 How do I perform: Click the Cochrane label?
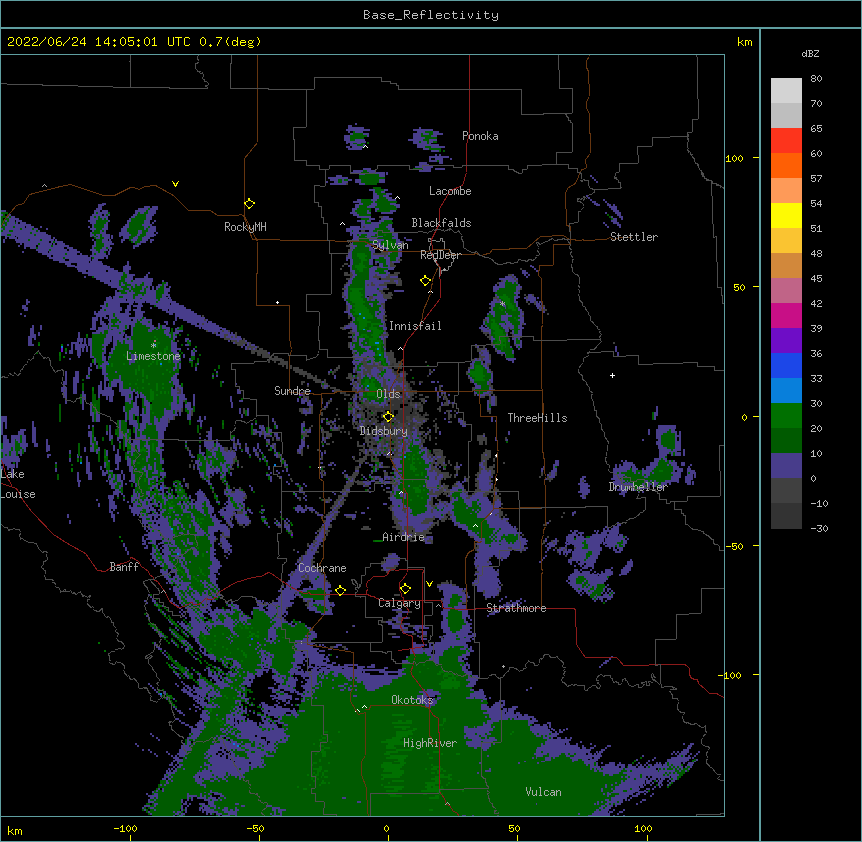322,568
